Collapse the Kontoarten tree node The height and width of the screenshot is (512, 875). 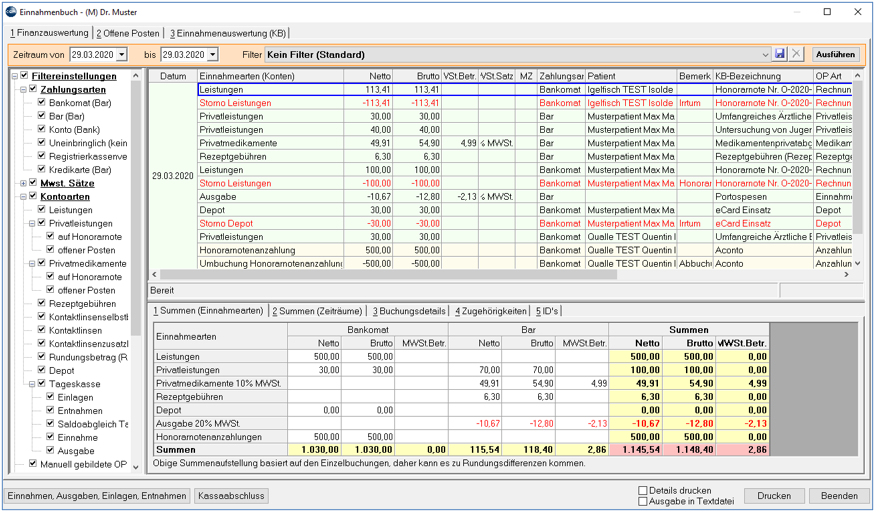pyautogui.click(x=23, y=196)
